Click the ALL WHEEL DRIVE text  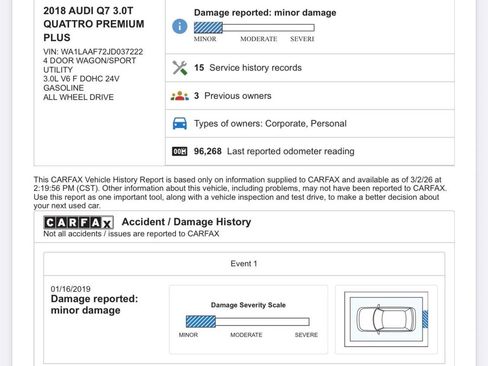(78, 97)
